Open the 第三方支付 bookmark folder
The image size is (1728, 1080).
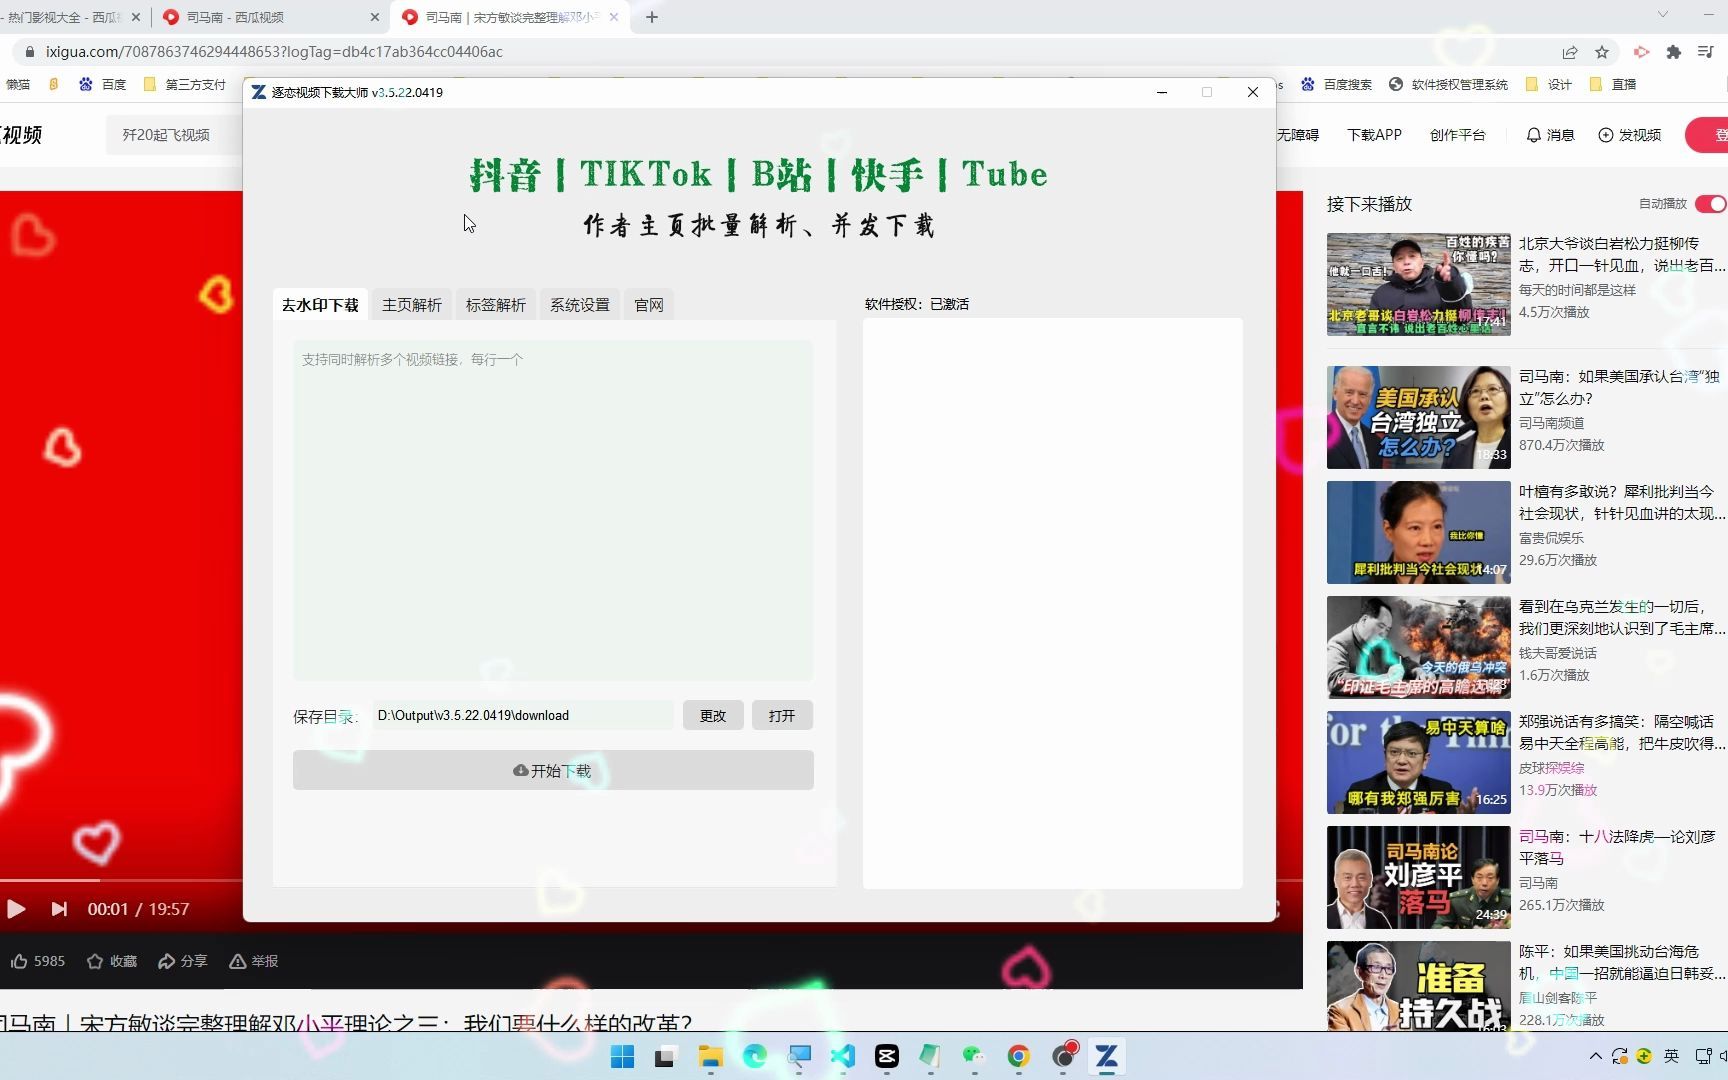[x=185, y=85]
